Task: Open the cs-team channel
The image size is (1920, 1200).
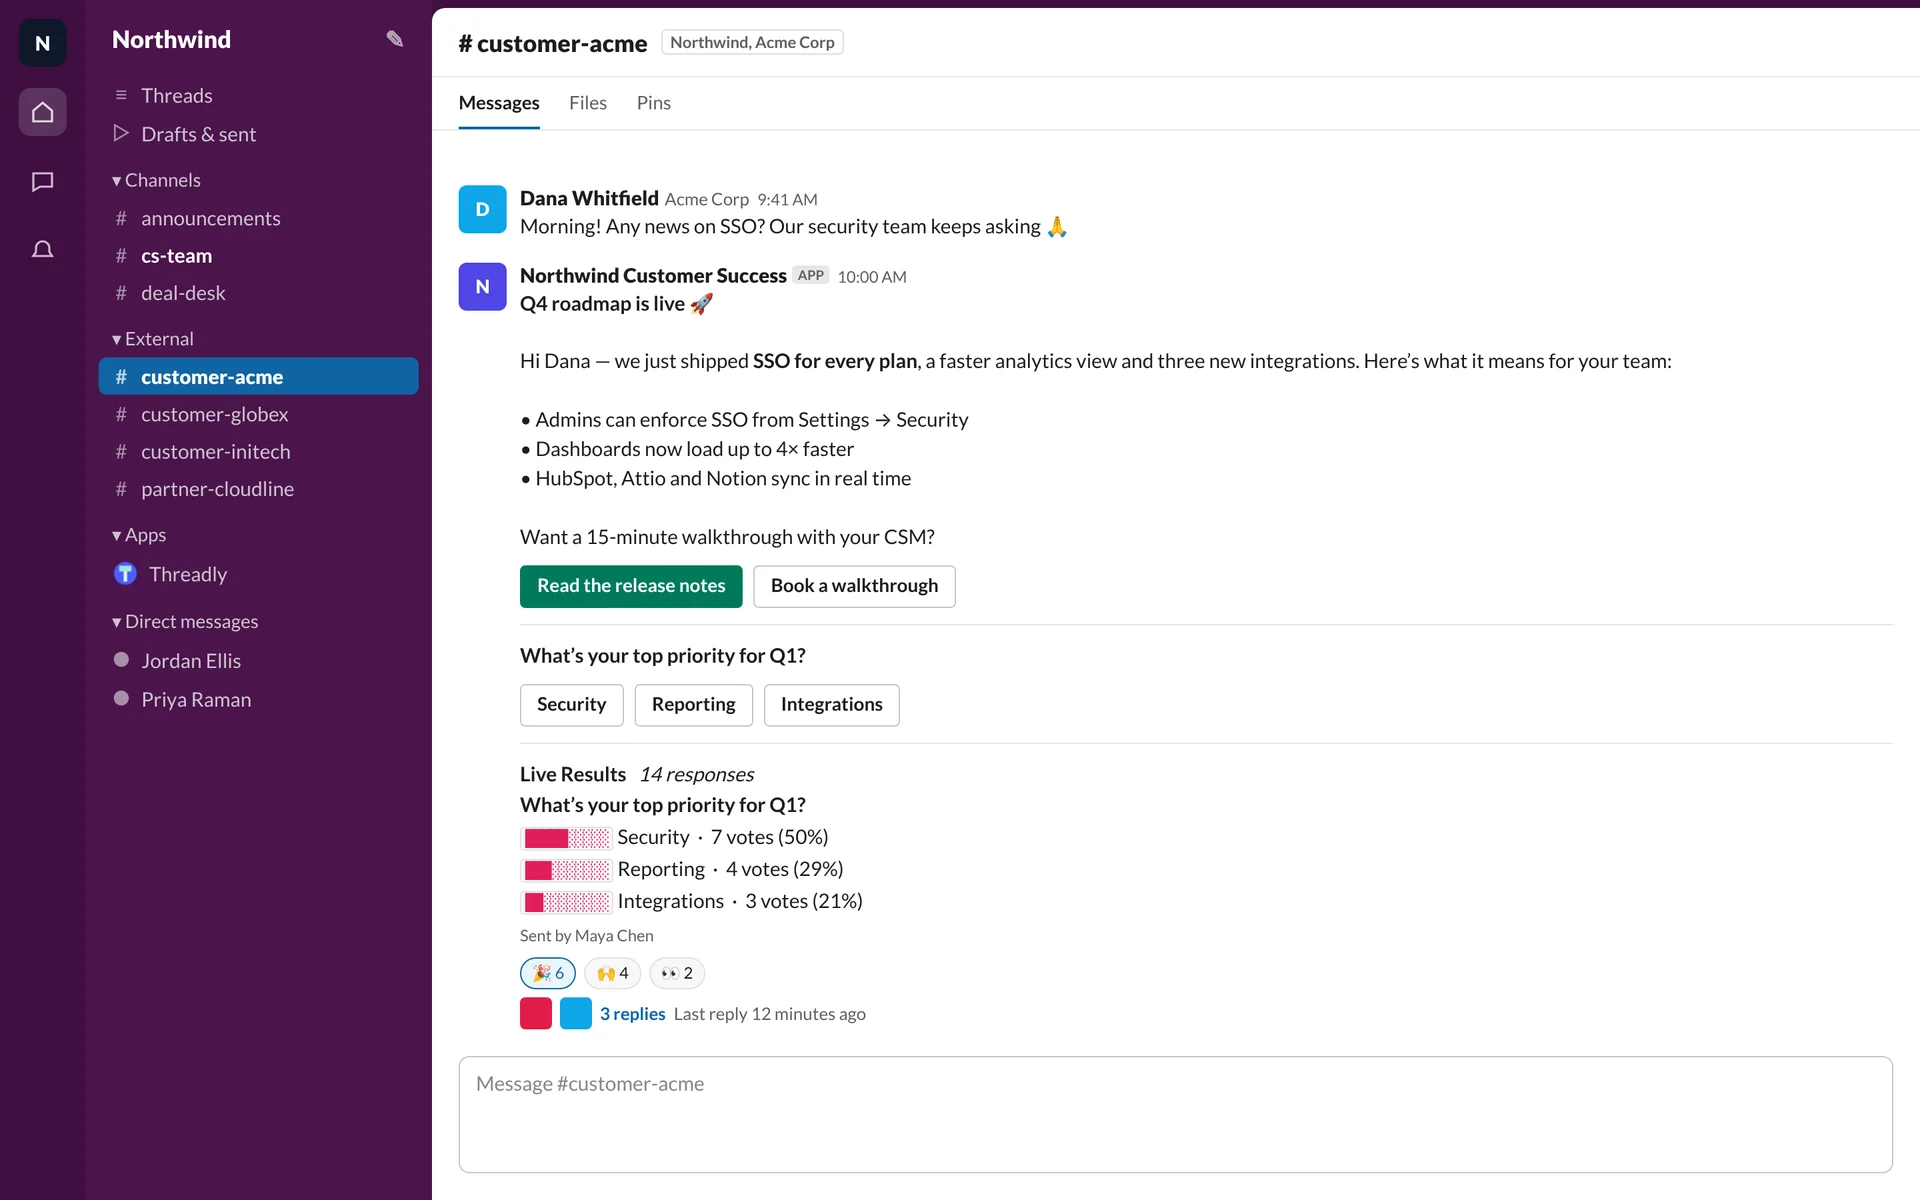Action: pyautogui.click(x=258, y=256)
